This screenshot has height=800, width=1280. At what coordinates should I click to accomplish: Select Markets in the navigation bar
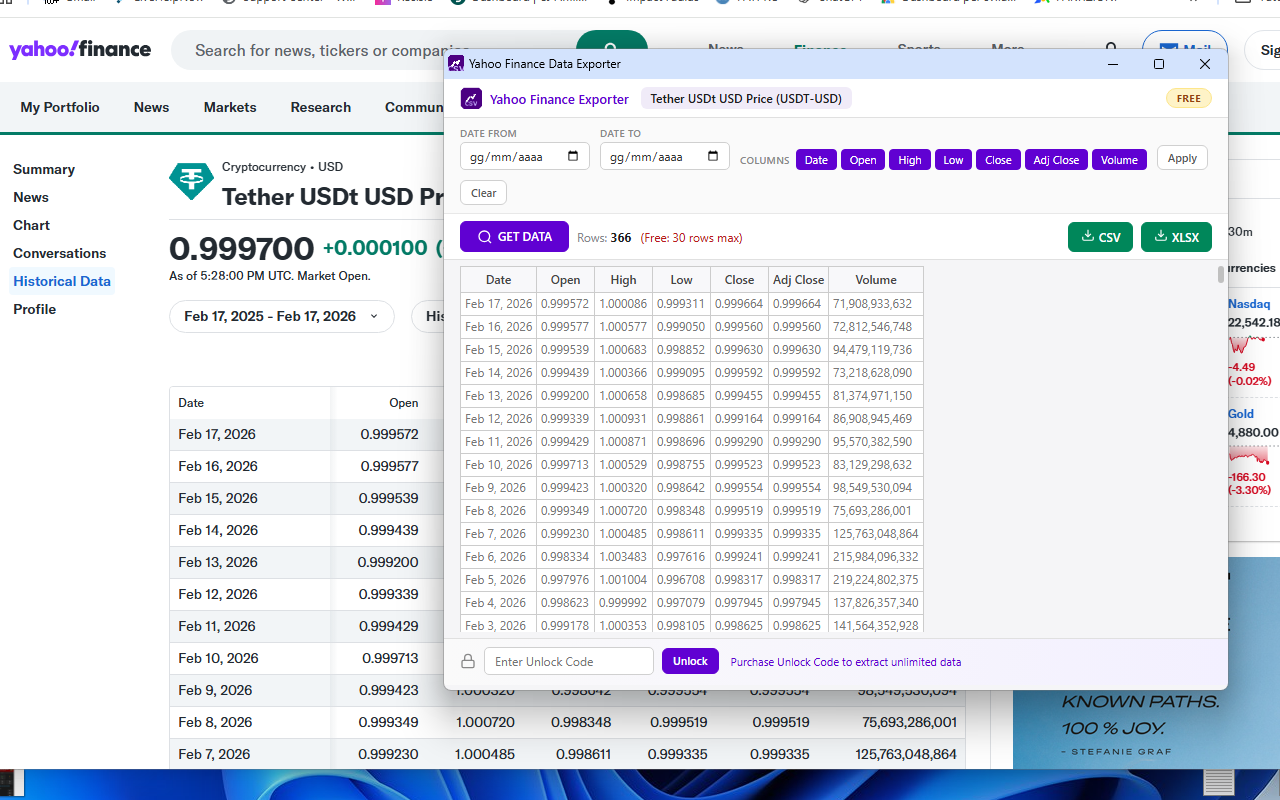pos(229,107)
